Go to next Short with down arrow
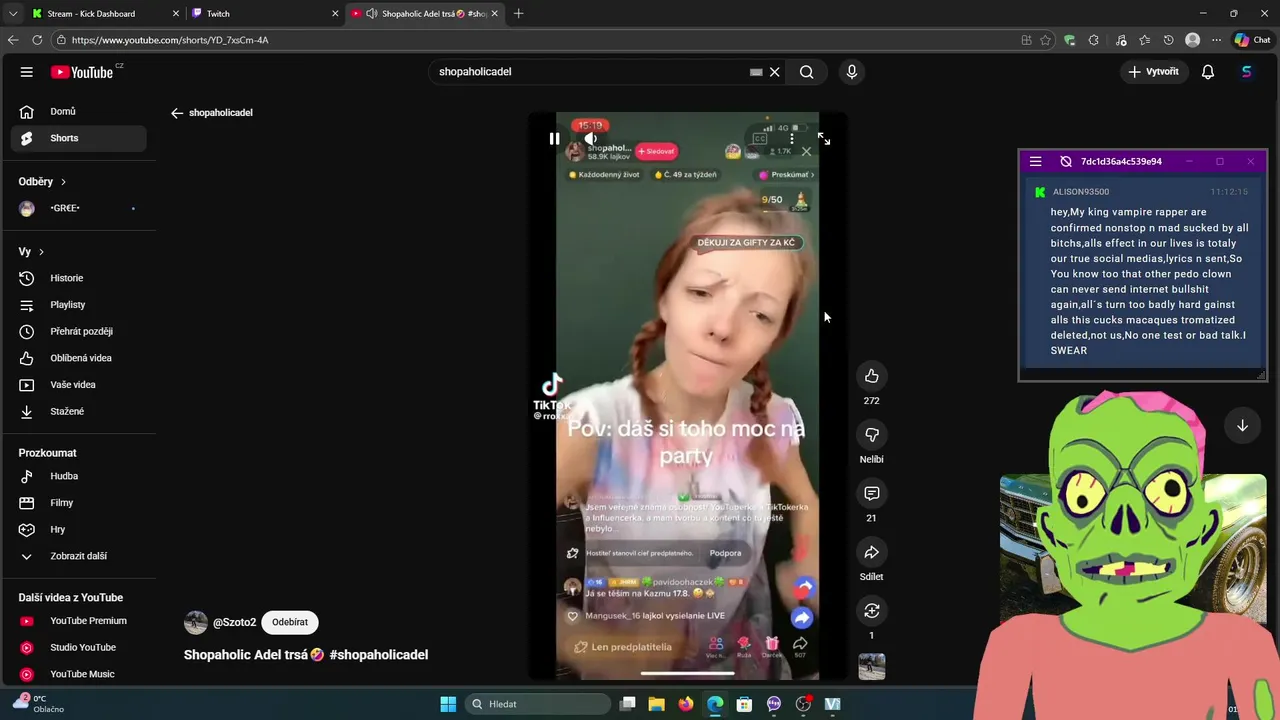This screenshot has width=1280, height=720. [x=1242, y=425]
